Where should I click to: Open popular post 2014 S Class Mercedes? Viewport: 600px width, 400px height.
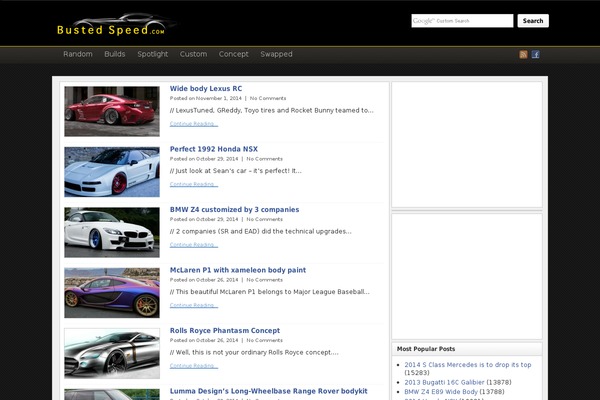(468, 365)
